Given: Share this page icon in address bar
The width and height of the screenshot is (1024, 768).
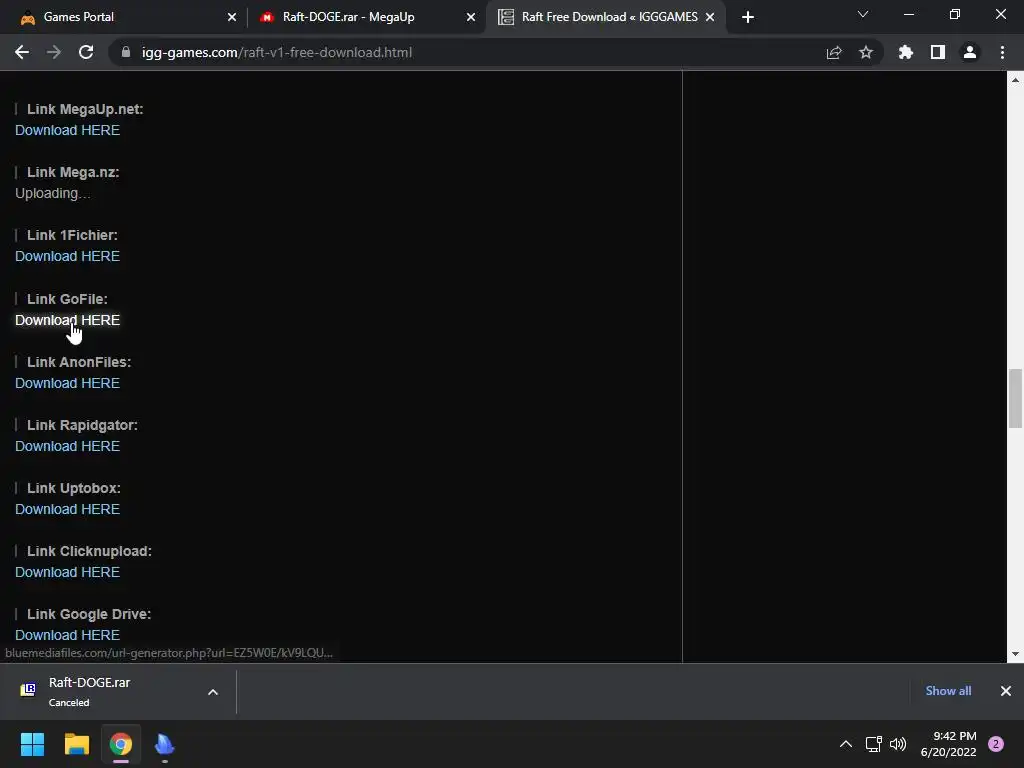Looking at the screenshot, I should pyautogui.click(x=834, y=52).
